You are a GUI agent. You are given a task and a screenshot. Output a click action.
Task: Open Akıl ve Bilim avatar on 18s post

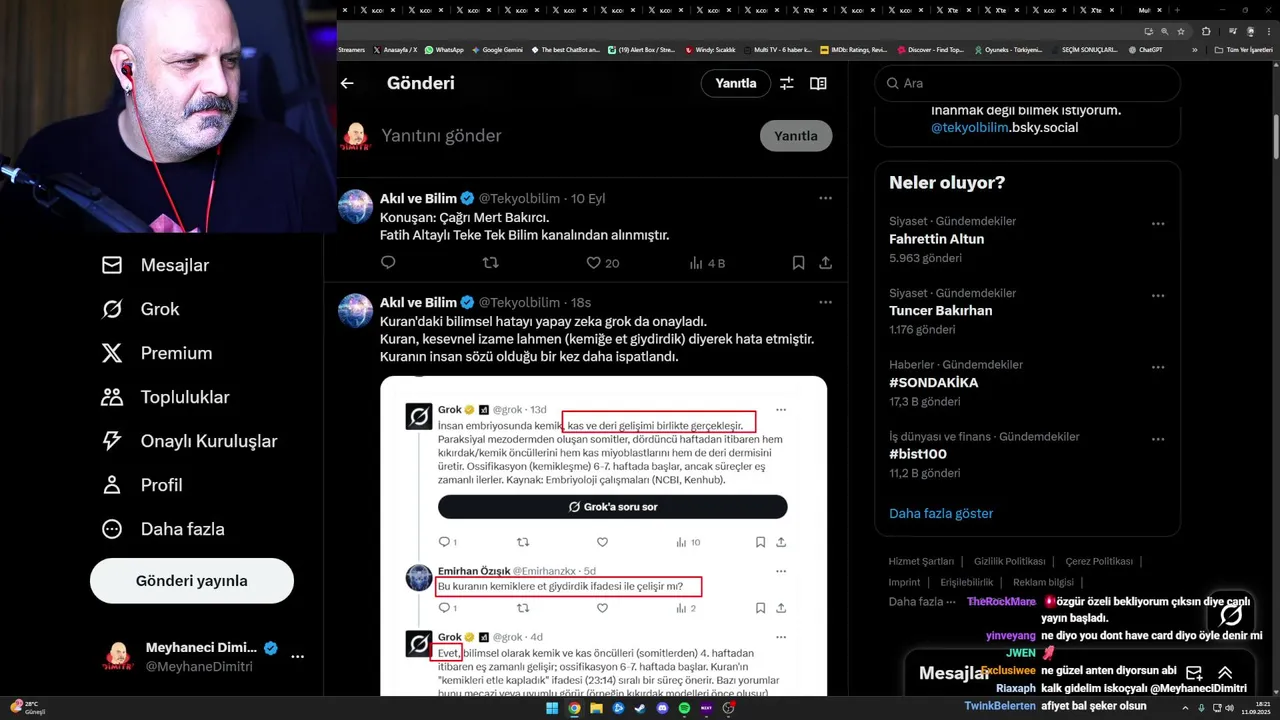click(x=355, y=311)
